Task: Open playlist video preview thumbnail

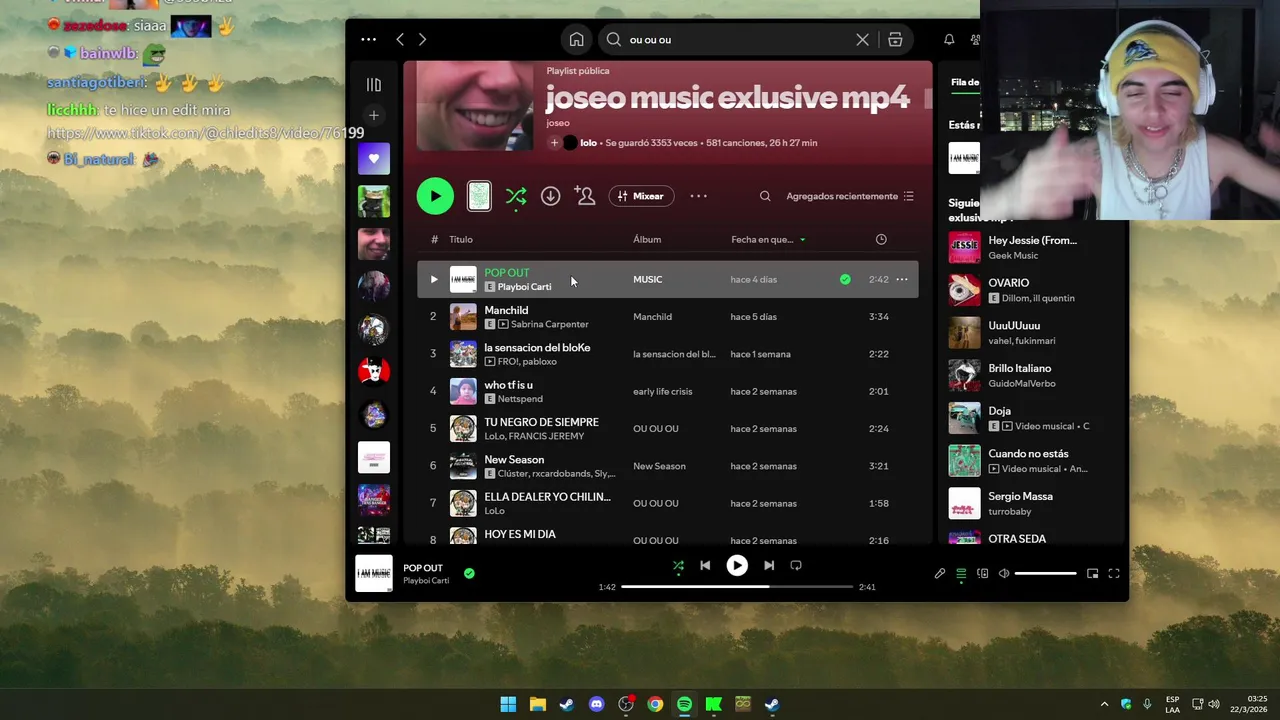Action: [479, 196]
